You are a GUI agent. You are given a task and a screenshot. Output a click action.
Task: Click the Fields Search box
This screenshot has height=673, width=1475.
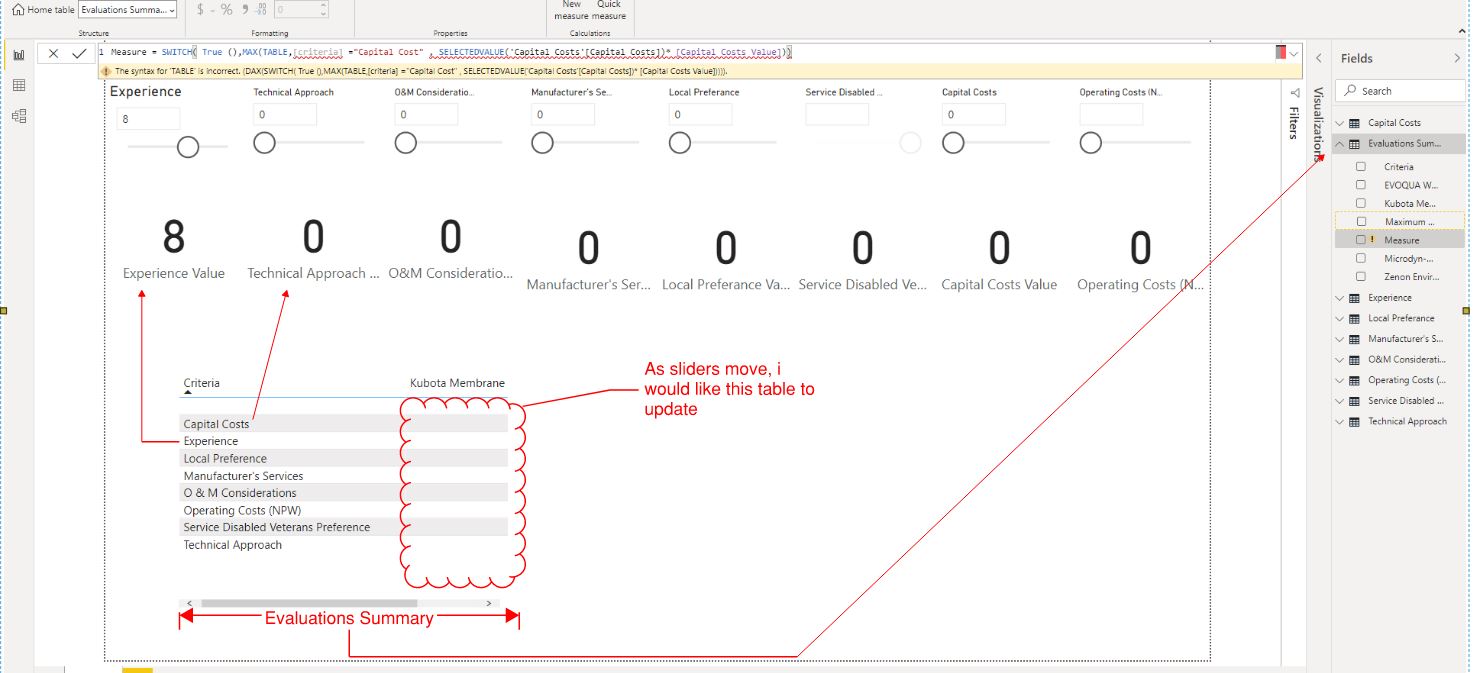click(1400, 91)
